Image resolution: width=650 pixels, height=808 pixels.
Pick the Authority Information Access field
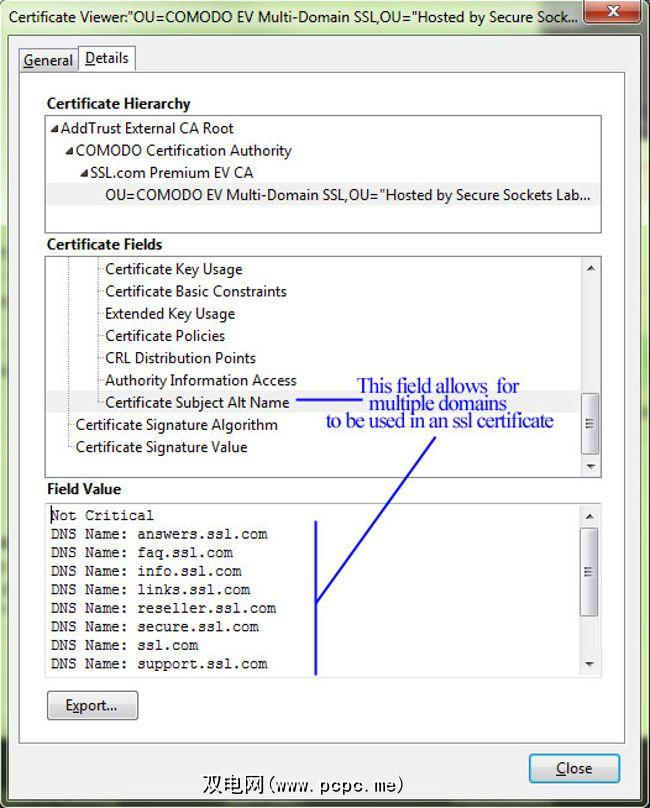coord(201,380)
